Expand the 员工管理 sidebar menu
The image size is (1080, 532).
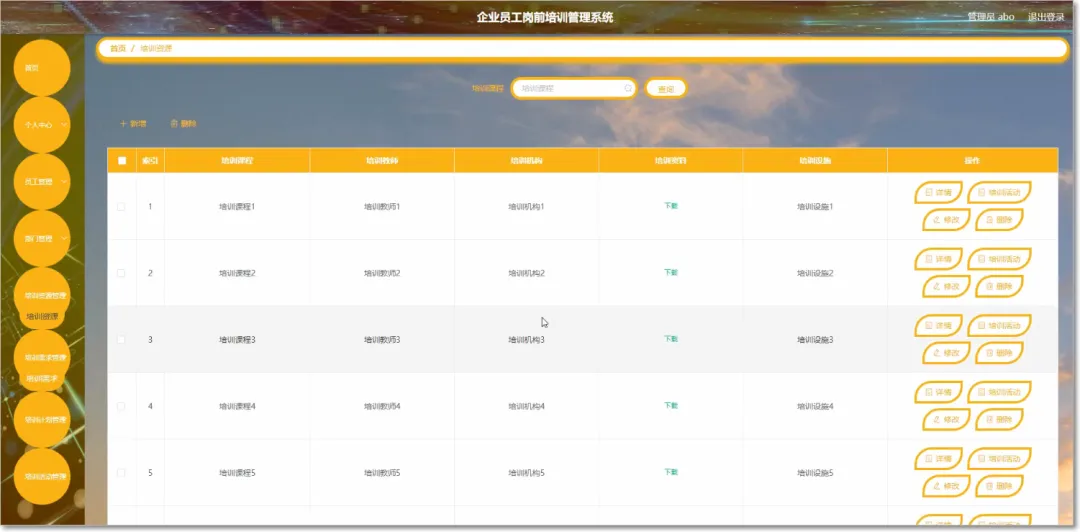(x=42, y=182)
